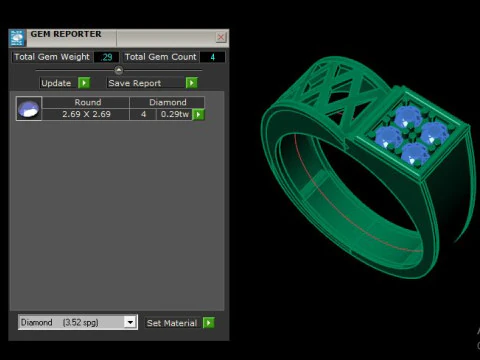Click the Update label button
Screen dimensions: 480x360
point(56,83)
